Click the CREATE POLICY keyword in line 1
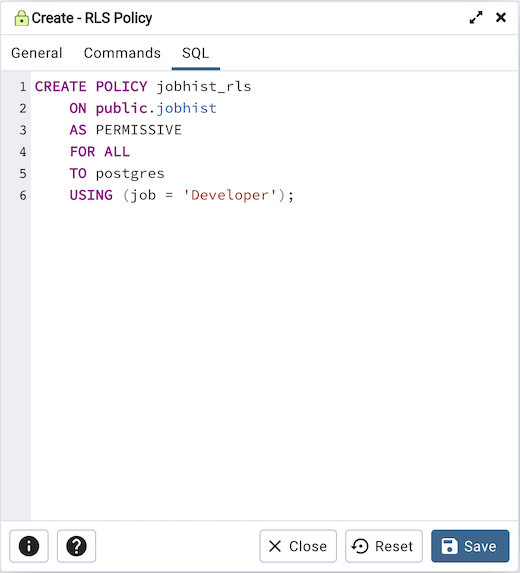 tap(91, 87)
